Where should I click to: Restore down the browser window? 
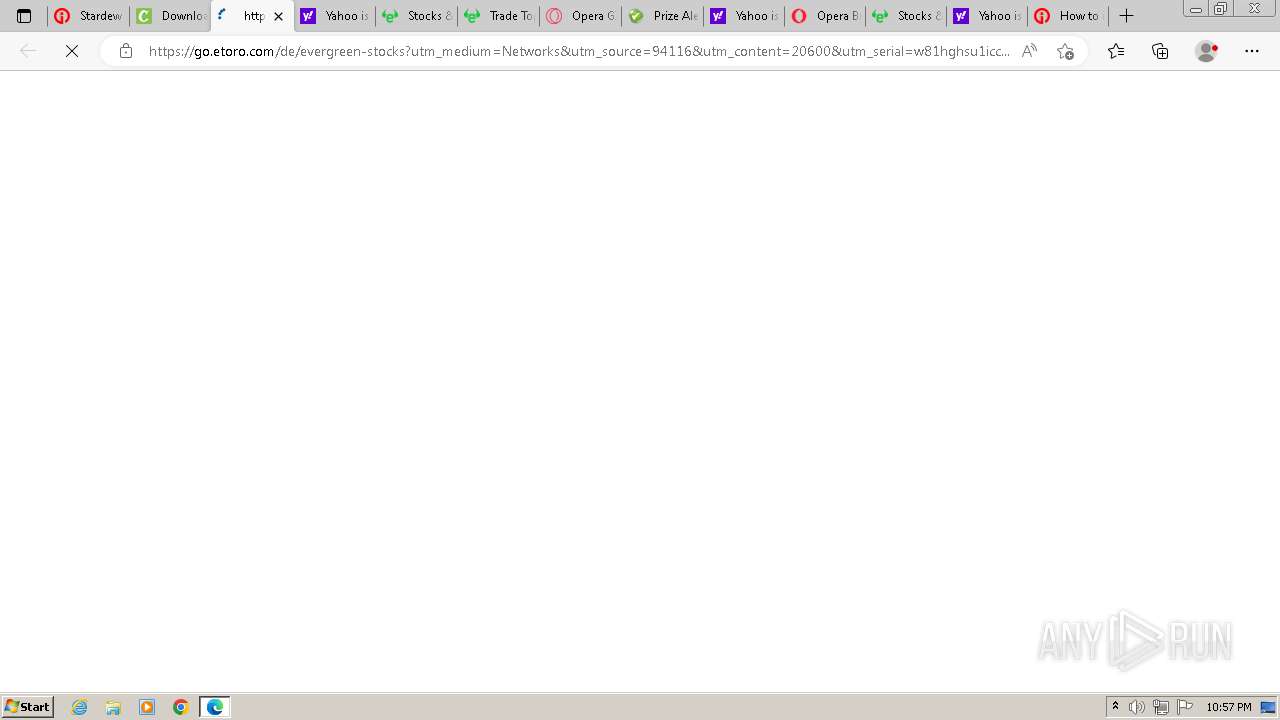[1221, 9]
